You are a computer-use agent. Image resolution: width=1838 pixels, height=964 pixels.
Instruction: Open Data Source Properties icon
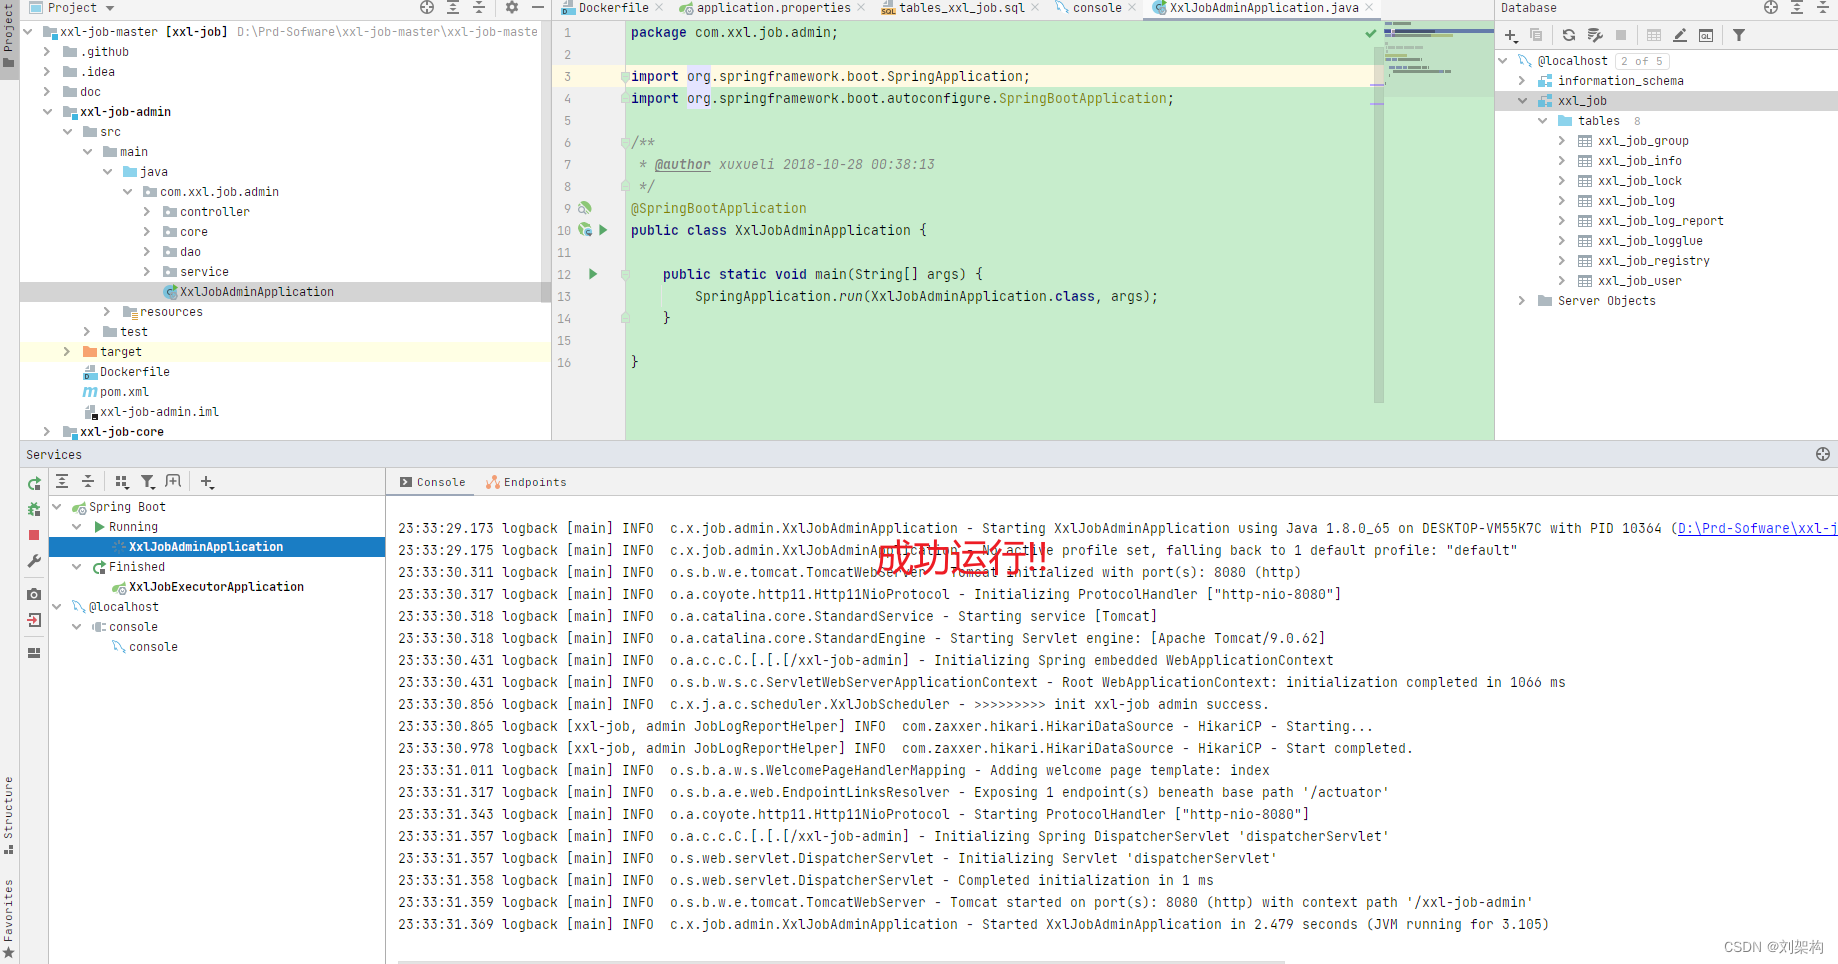pos(1595,35)
